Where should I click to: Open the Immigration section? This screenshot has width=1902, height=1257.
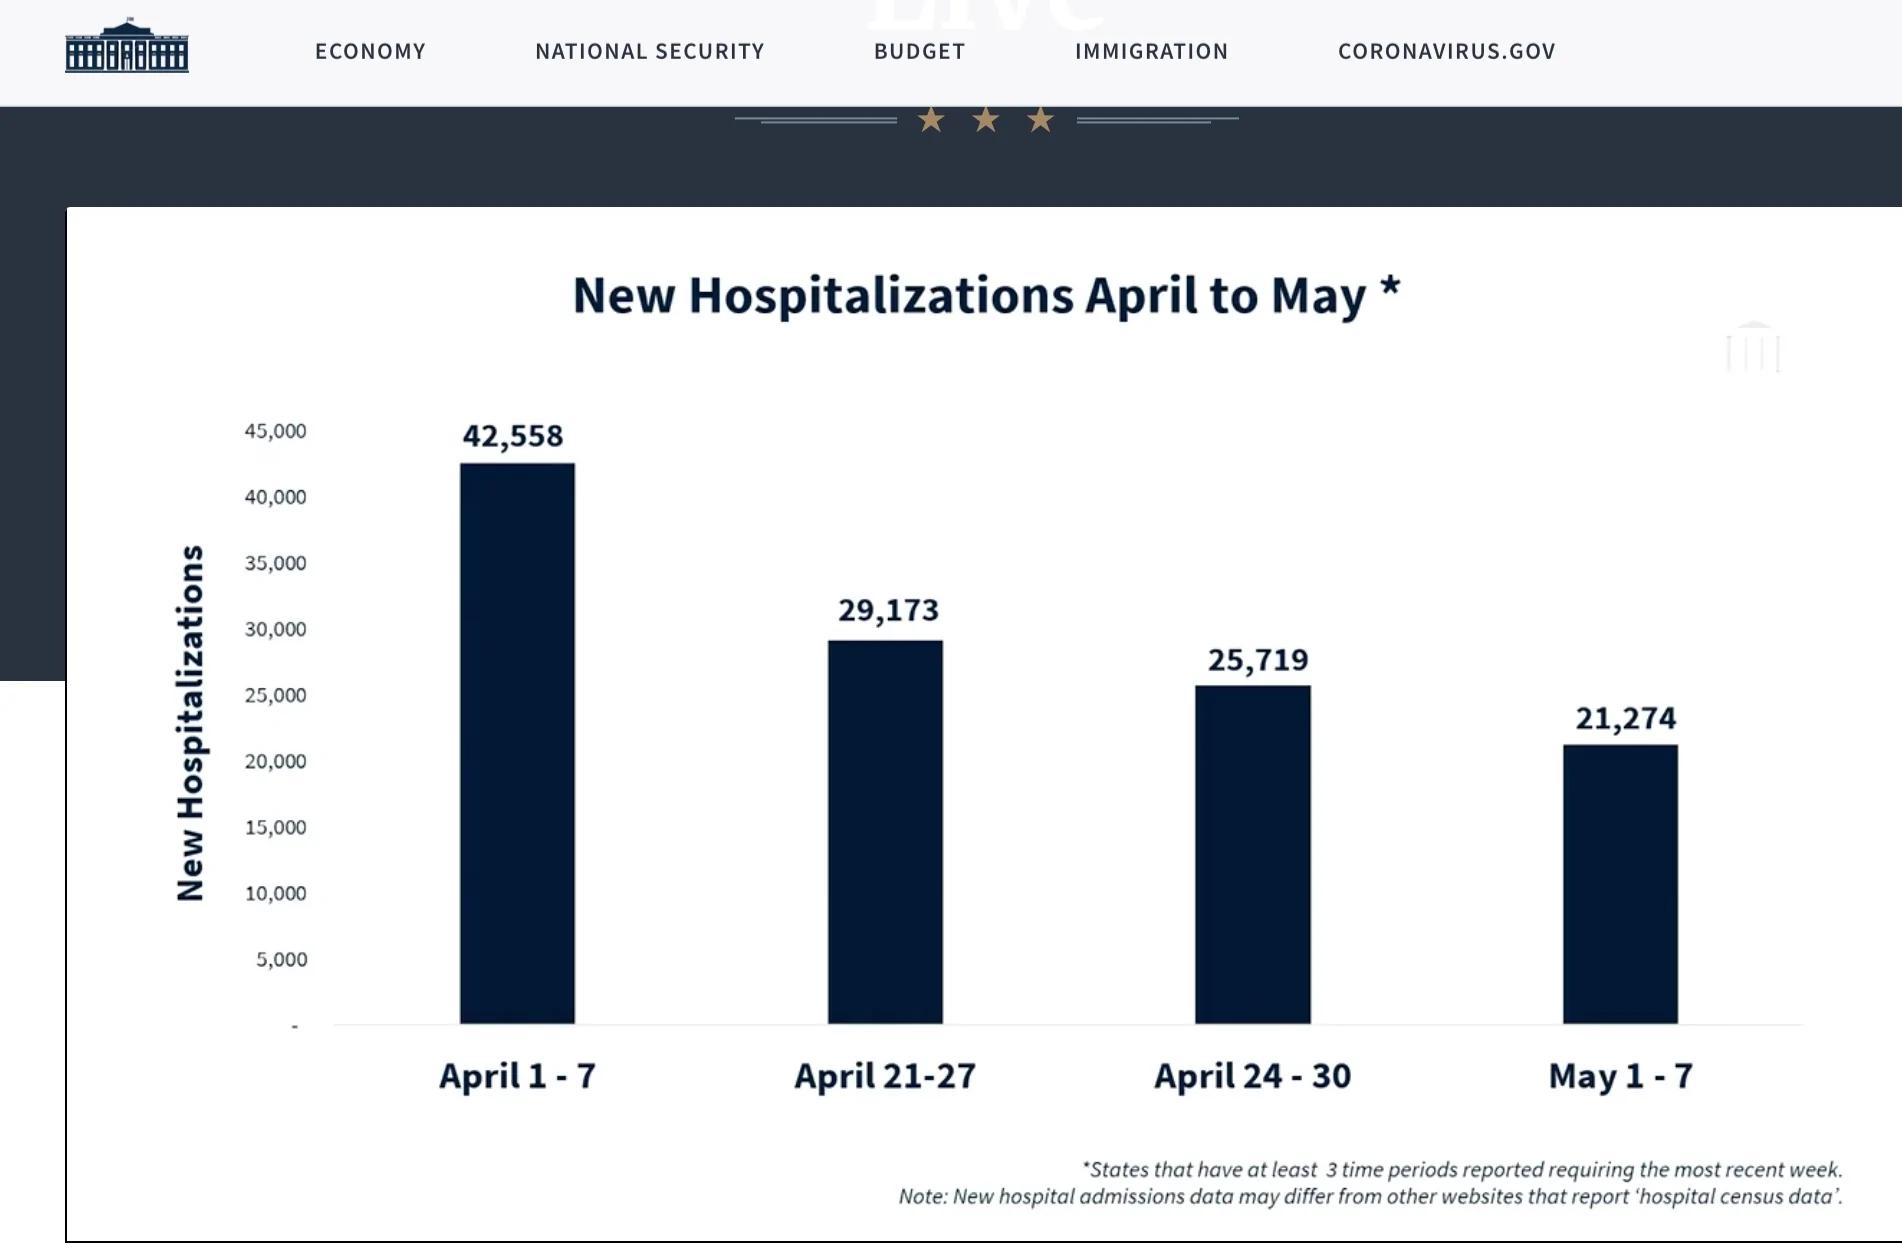[x=1151, y=51]
